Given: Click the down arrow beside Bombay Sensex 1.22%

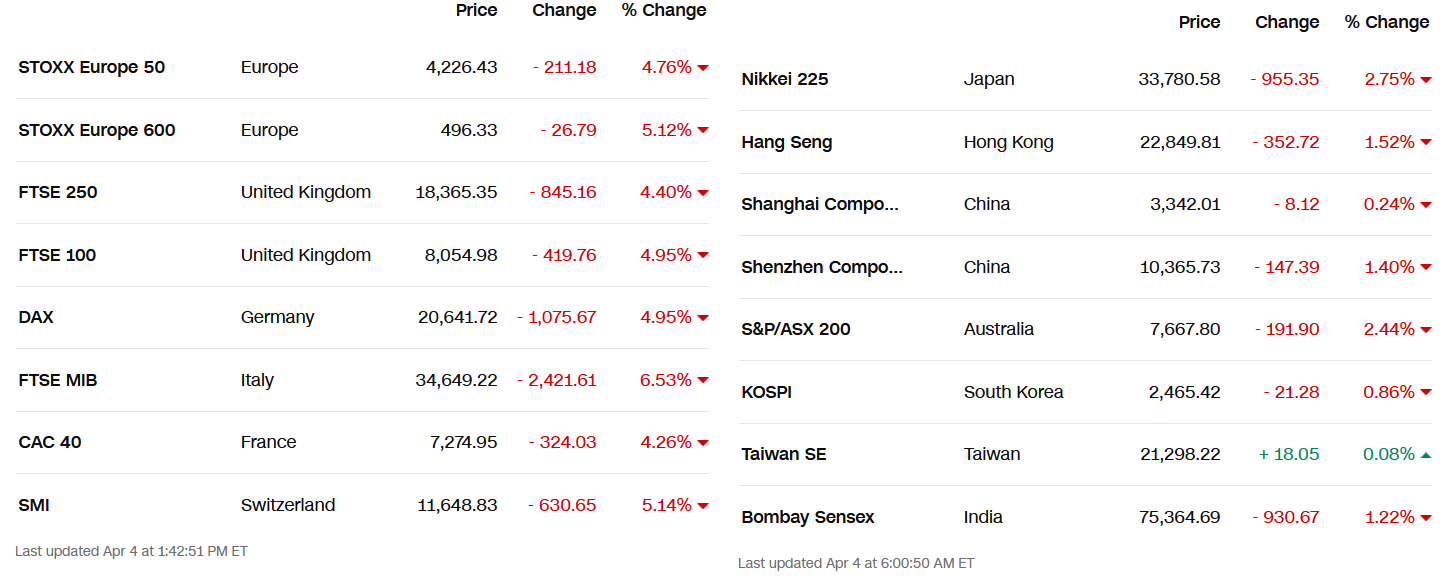Looking at the screenshot, I should [1426, 518].
